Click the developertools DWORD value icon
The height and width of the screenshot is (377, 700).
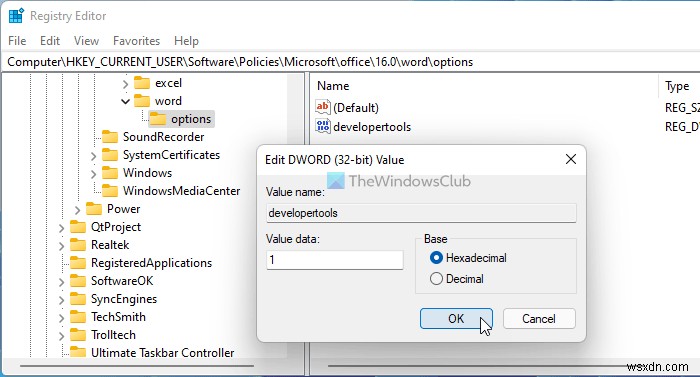(x=322, y=126)
